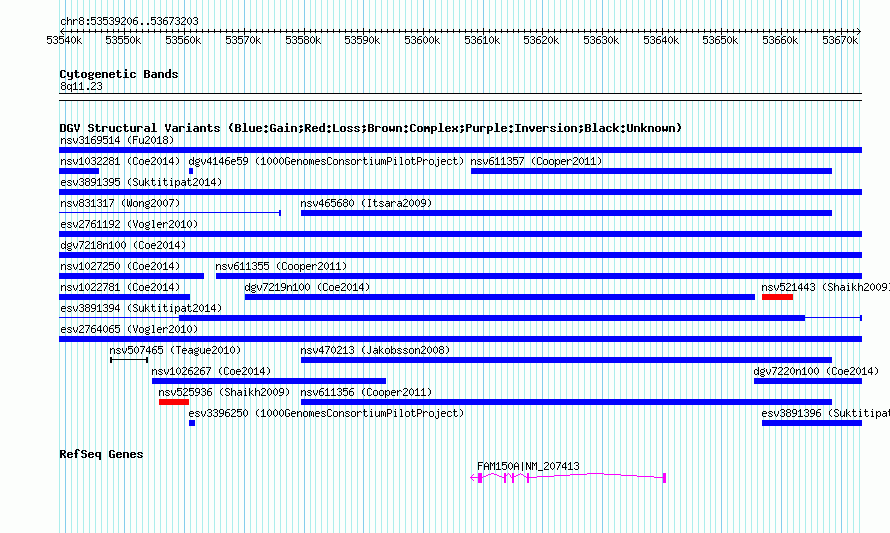Open esv3396250 (1000GenomesConsortiumPilotProject) variant label
Screen dimensions: 890x533
tap(326, 413)
